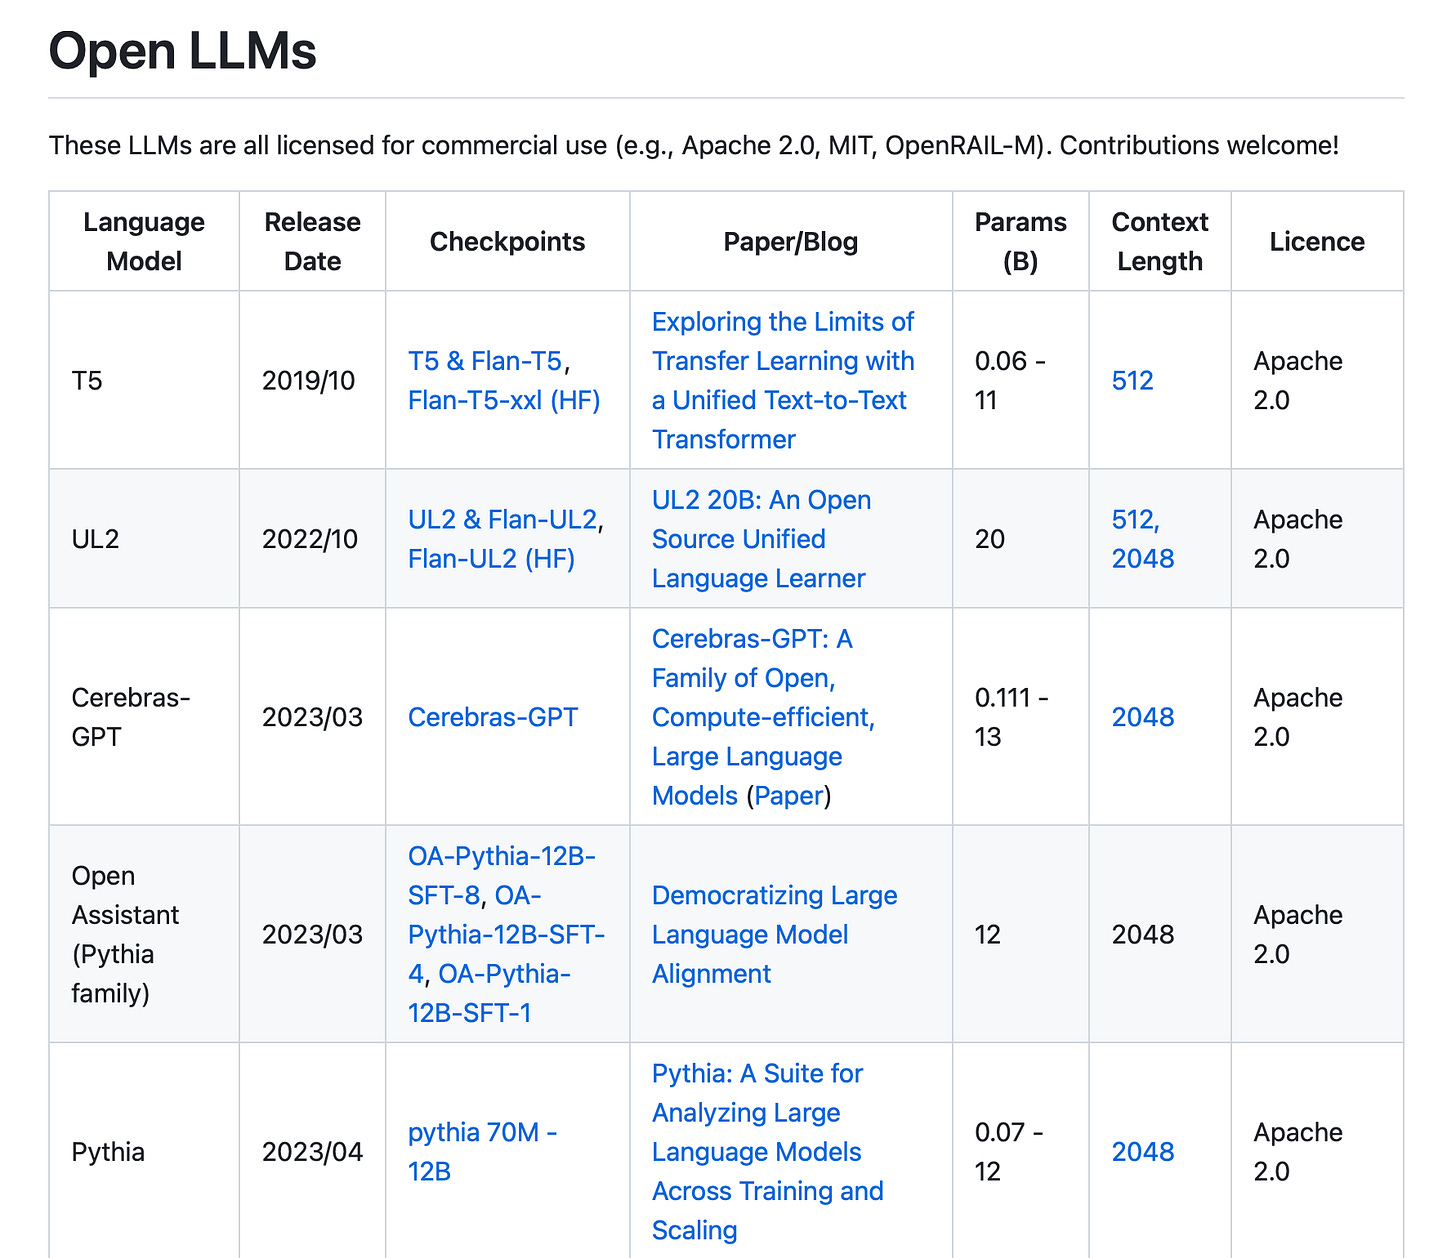
Task: Open the T5 paper 'Exploring the Limits of Transfer Learning' link
Action: pos(783,380)
